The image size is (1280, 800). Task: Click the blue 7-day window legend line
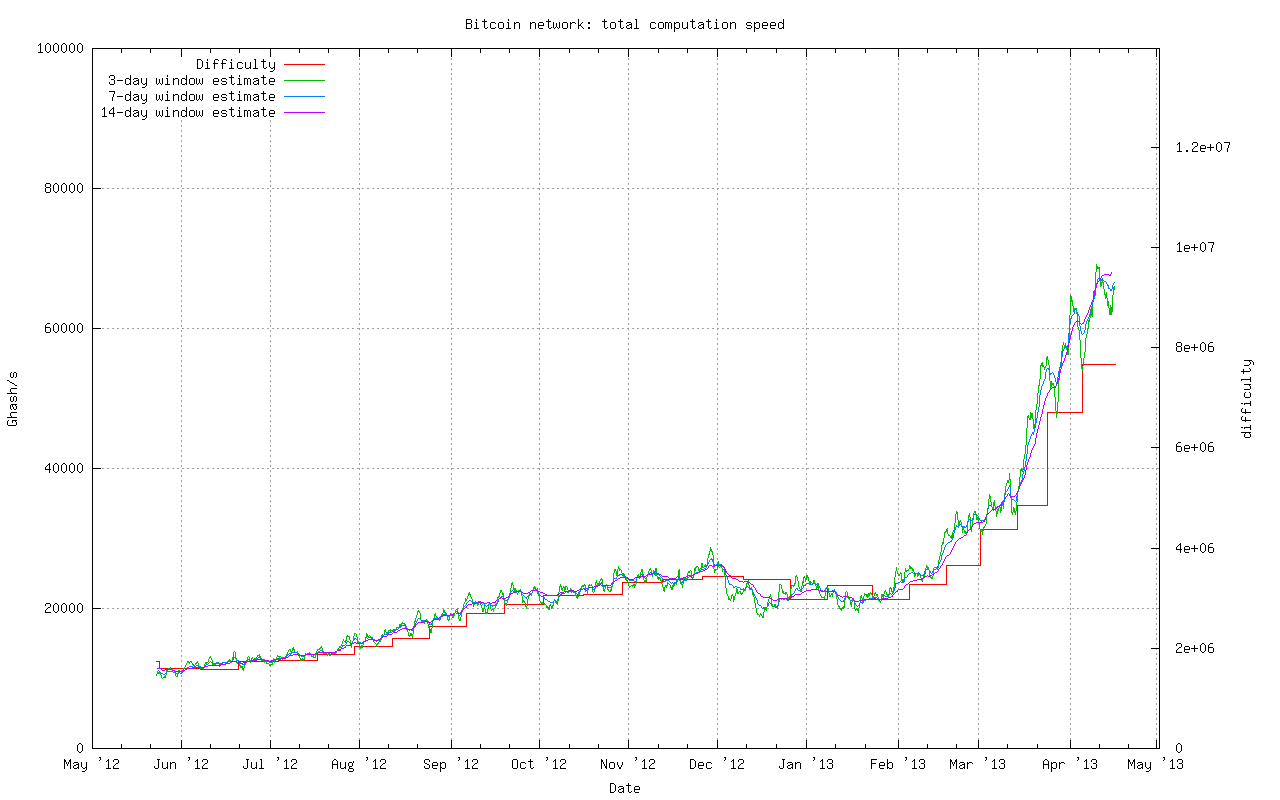click(x=304, y=97)
